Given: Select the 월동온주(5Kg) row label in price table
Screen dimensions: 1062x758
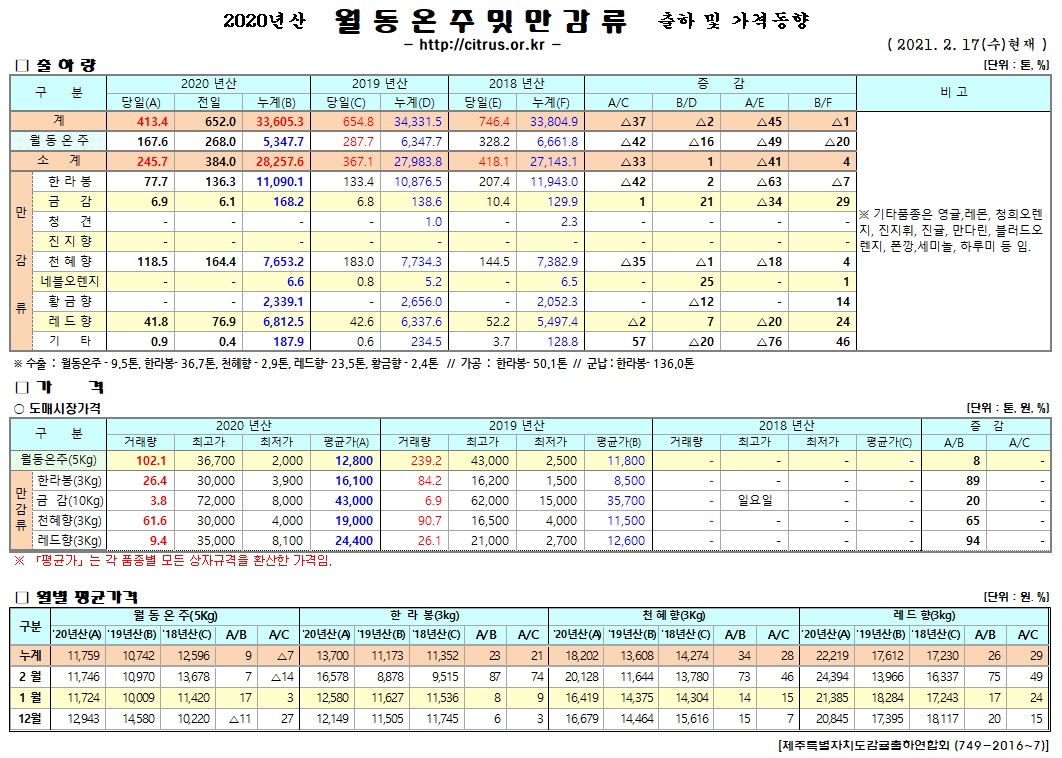Looking at the screenshot, I should point(57,460).
